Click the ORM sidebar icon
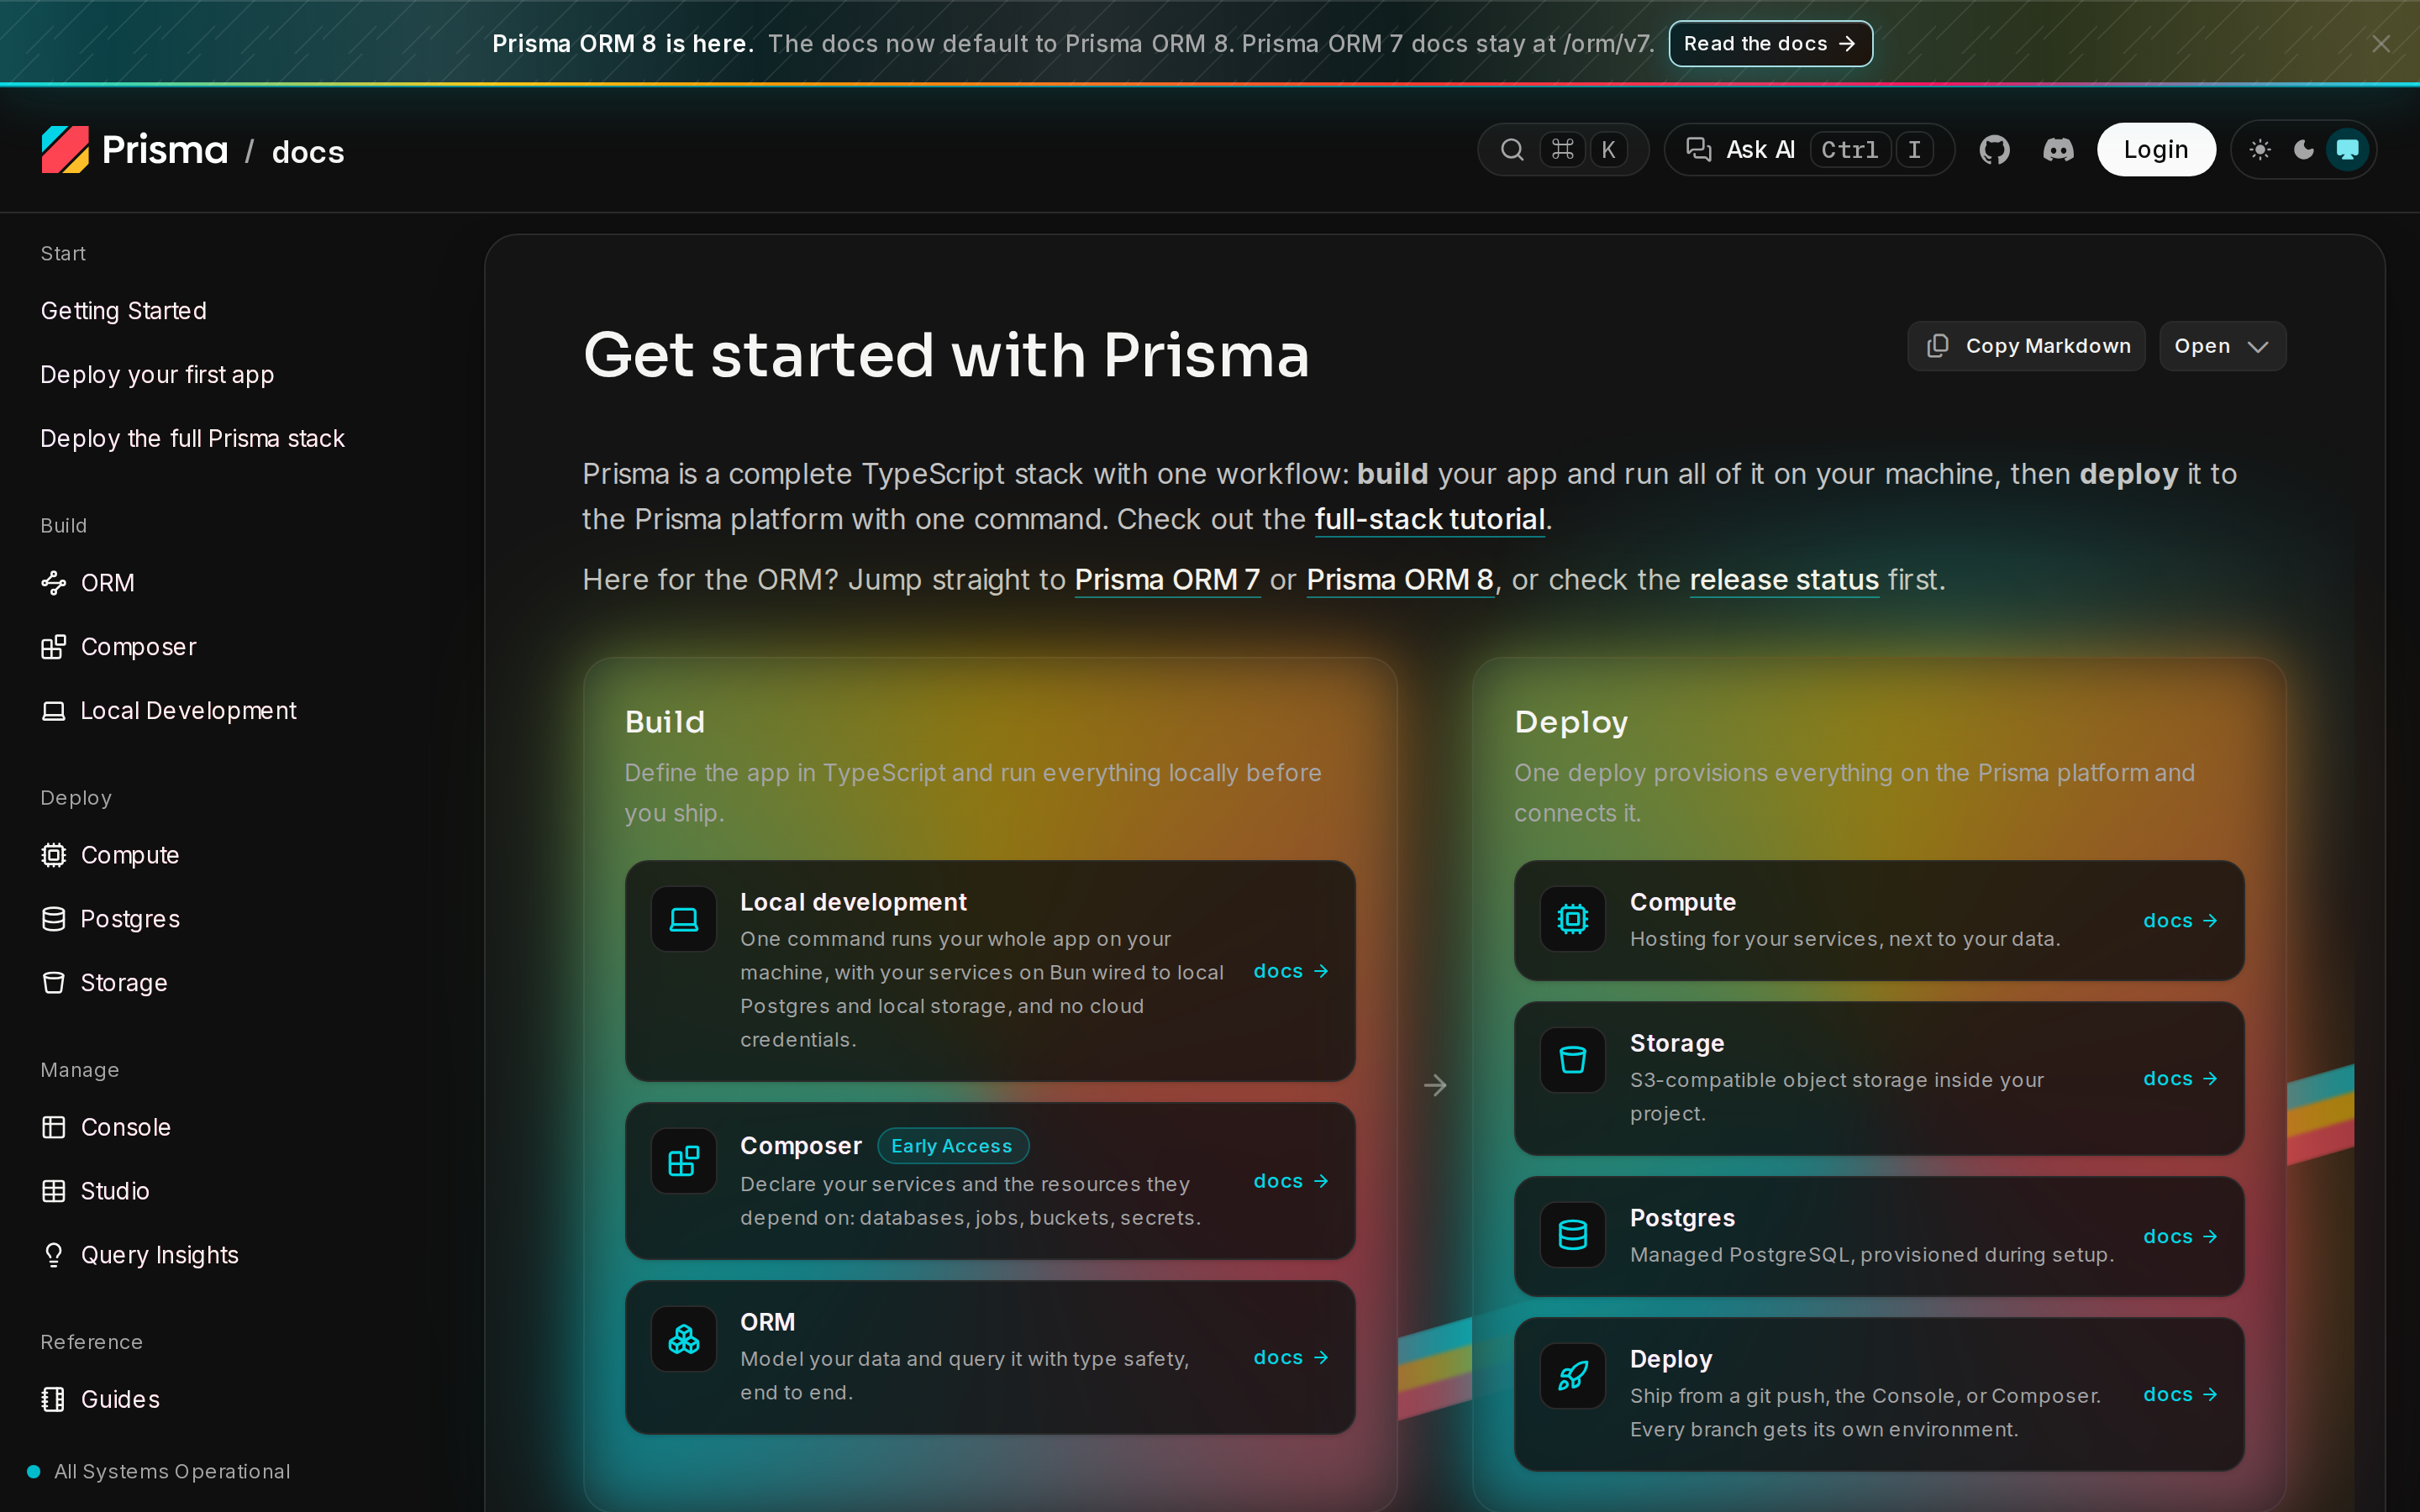 [x=53, y=582]
